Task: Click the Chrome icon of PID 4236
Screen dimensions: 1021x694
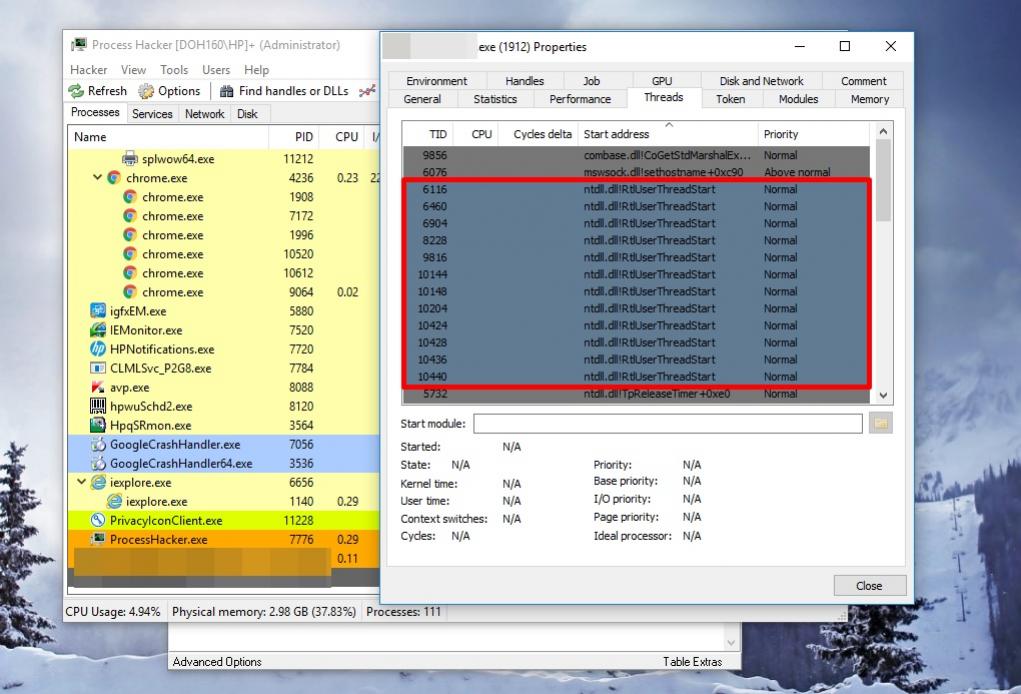Action: click(x=114, y=178)
